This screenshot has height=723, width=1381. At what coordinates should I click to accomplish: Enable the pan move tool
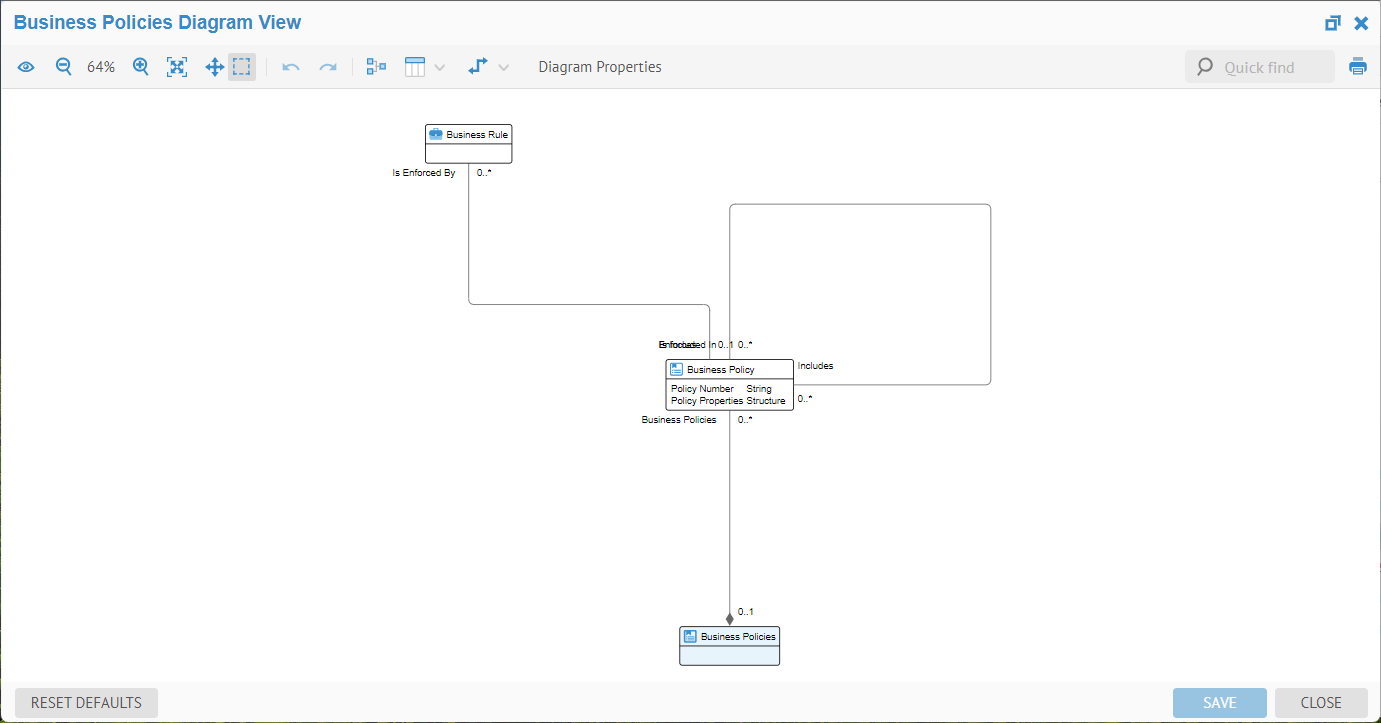pos(214,67)
